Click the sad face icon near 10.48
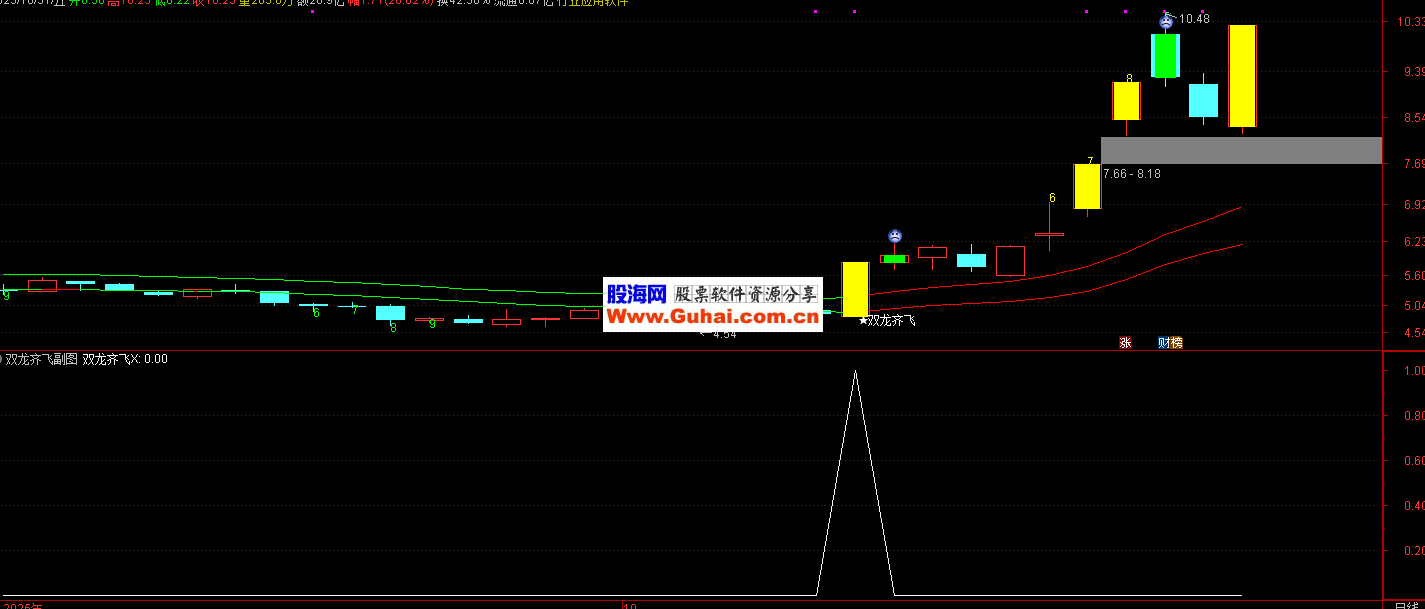Screen dimensions: 1425x609 (x=1166, y=20)
